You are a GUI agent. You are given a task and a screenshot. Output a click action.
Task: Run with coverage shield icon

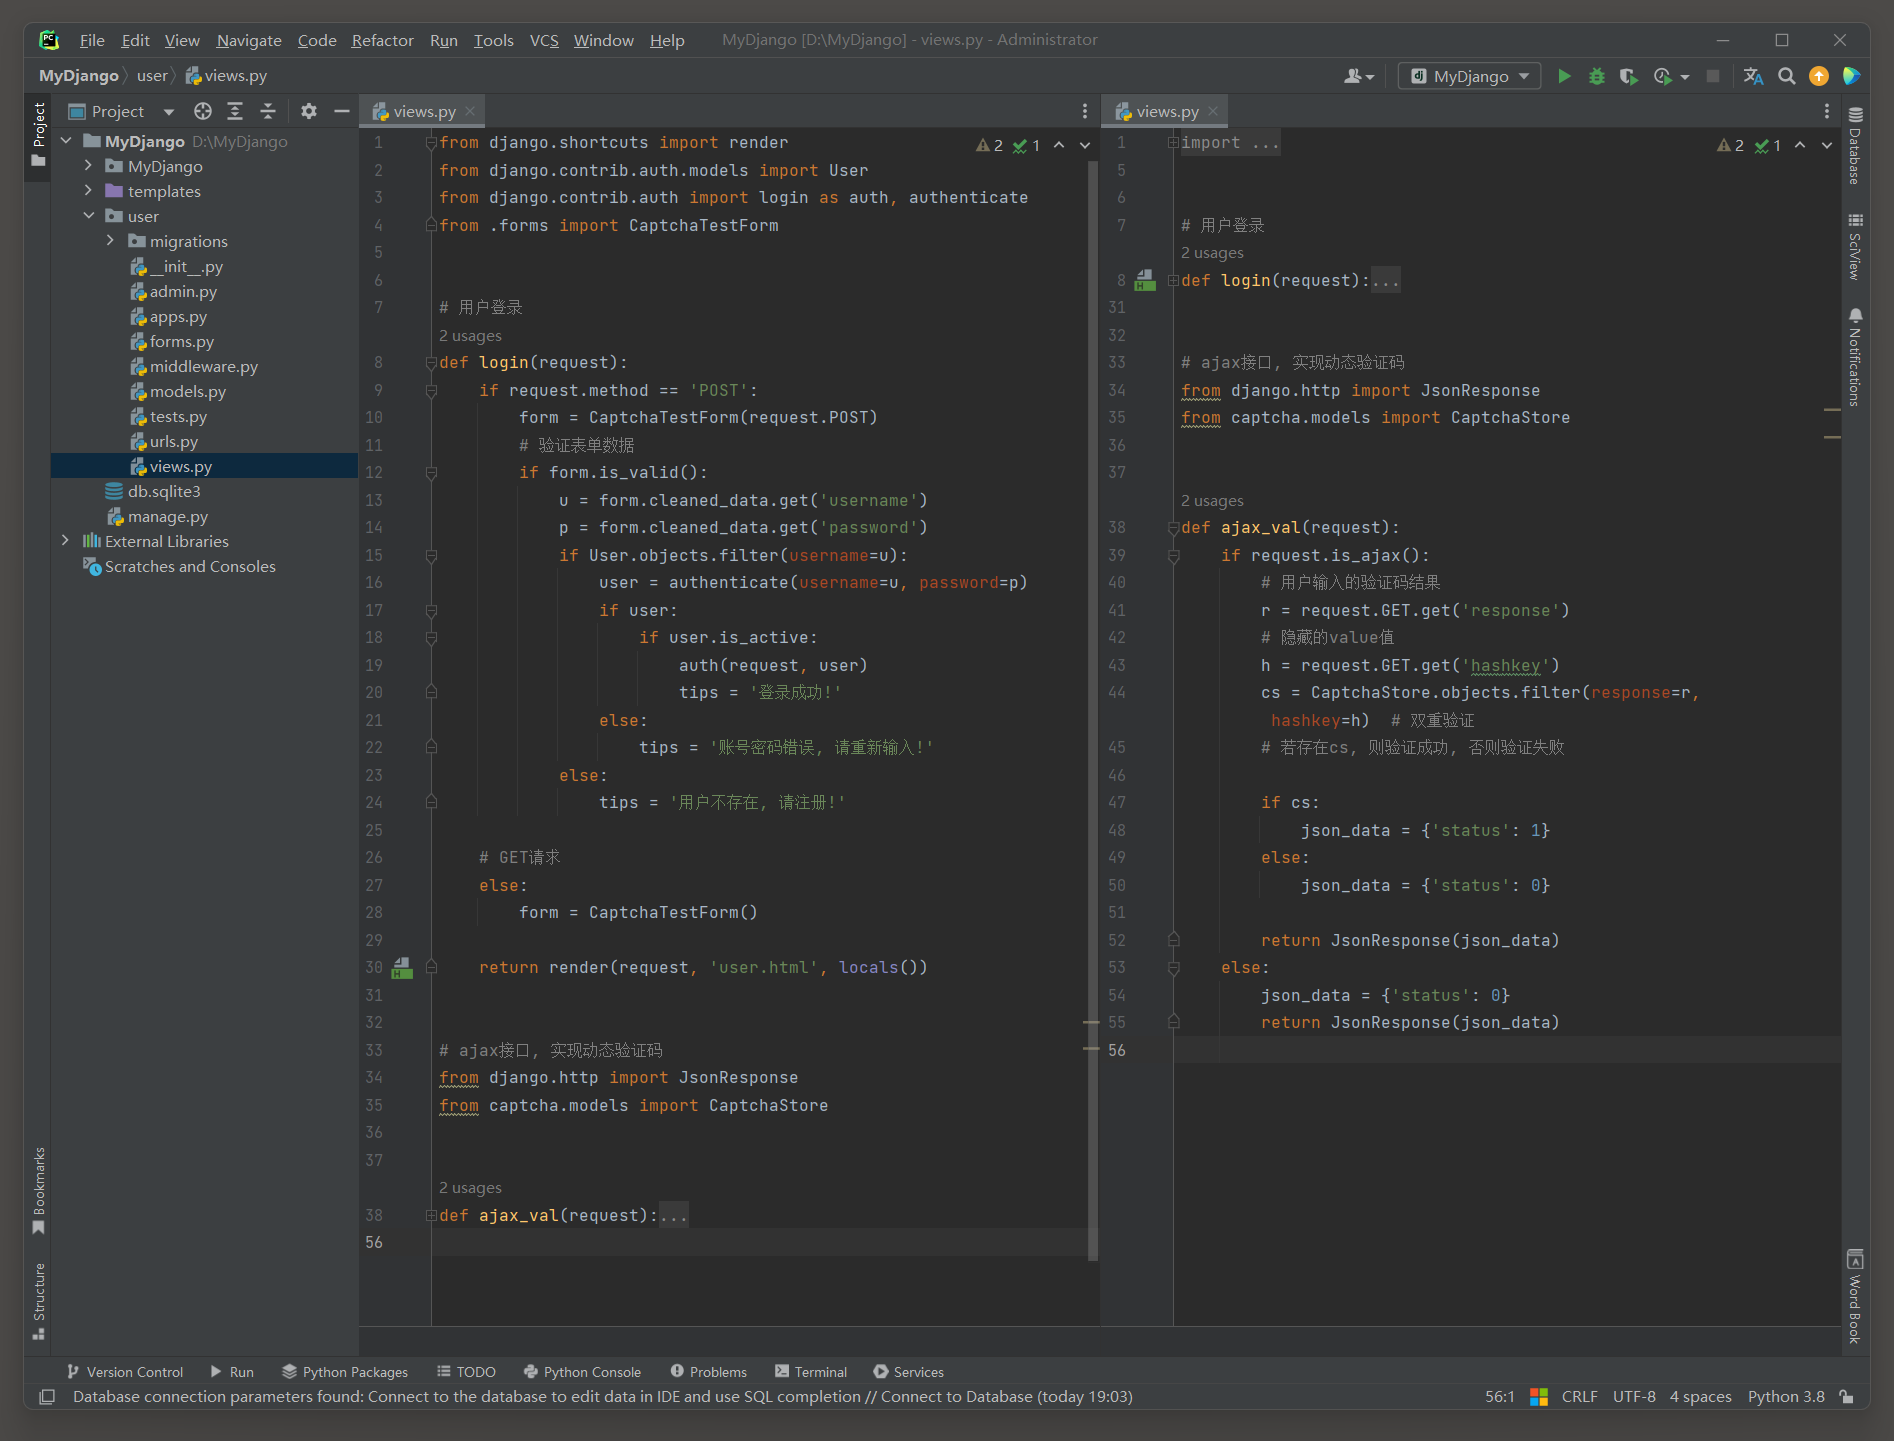pos(1629,76)
